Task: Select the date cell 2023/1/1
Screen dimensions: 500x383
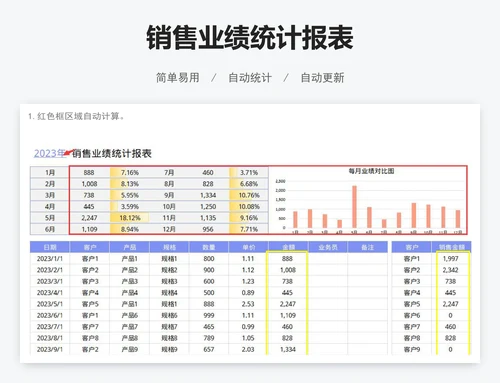Action: coord(50,259)
